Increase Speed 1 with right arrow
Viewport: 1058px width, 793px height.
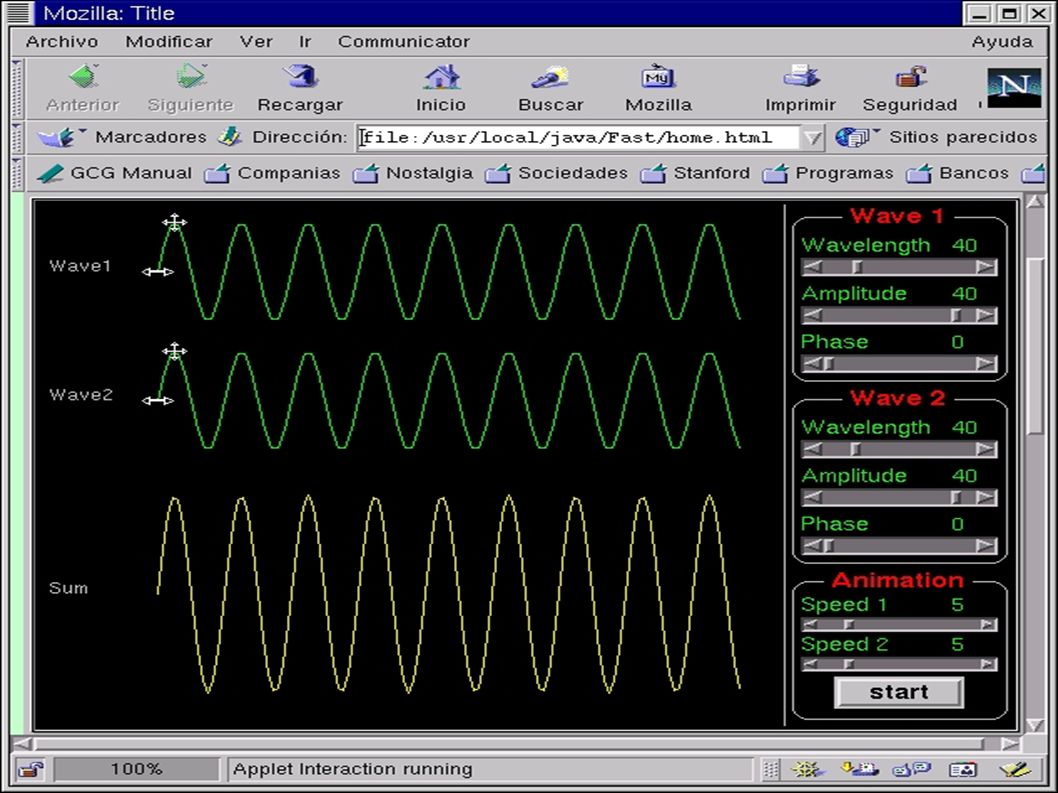pos(987,625)
